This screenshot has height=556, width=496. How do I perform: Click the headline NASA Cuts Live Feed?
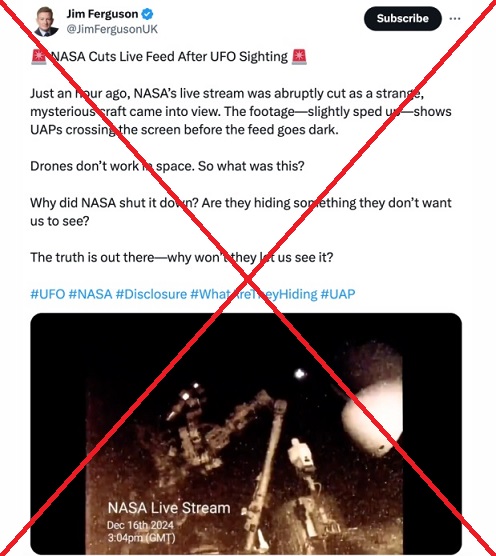(x=169, y=57)
